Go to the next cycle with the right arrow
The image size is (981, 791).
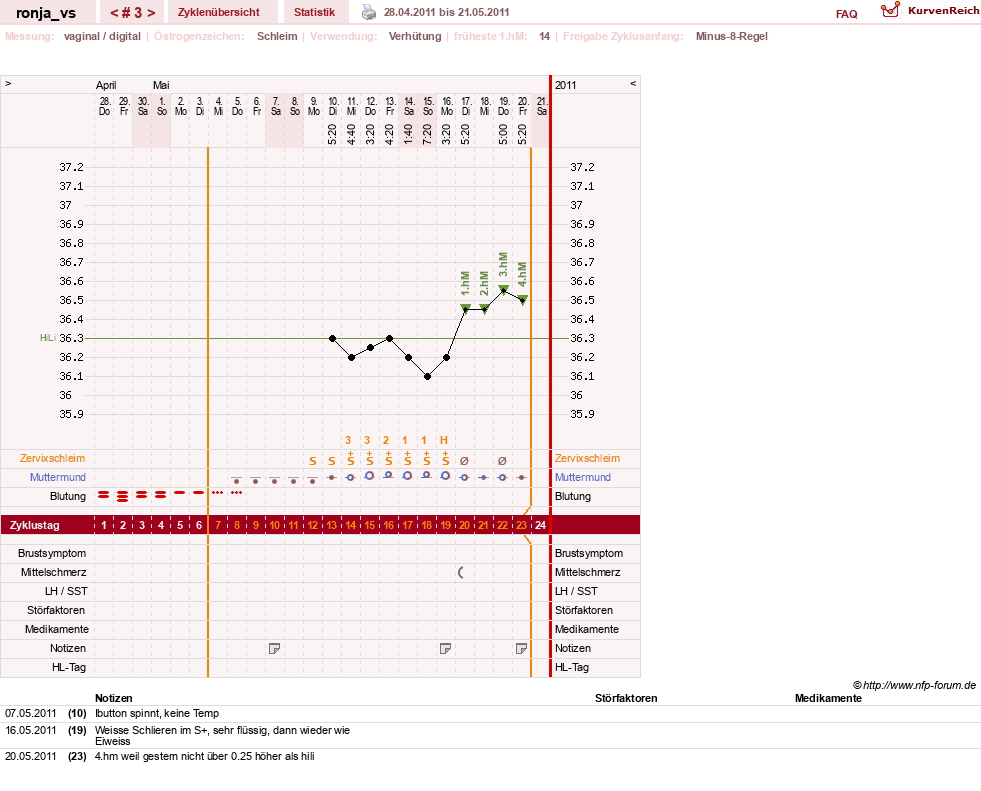coord(151,13)
